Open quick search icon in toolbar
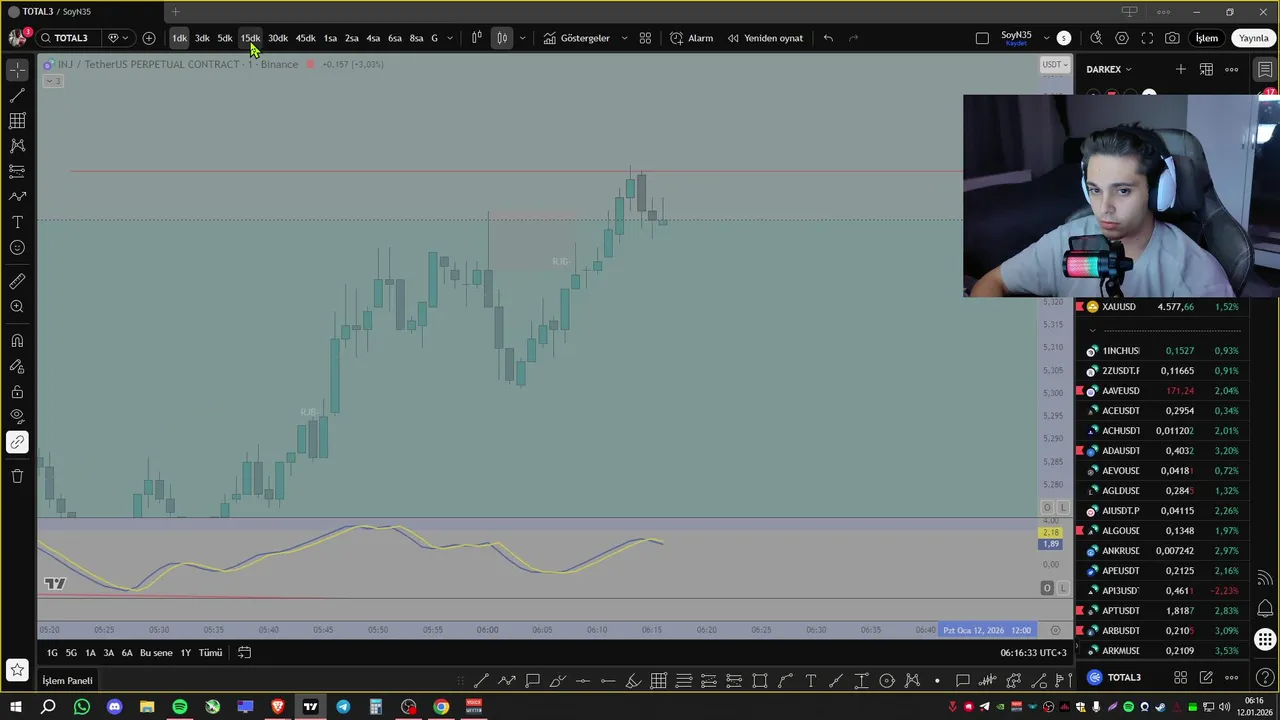This screenshot has height=720, width=1280. 1096,38
